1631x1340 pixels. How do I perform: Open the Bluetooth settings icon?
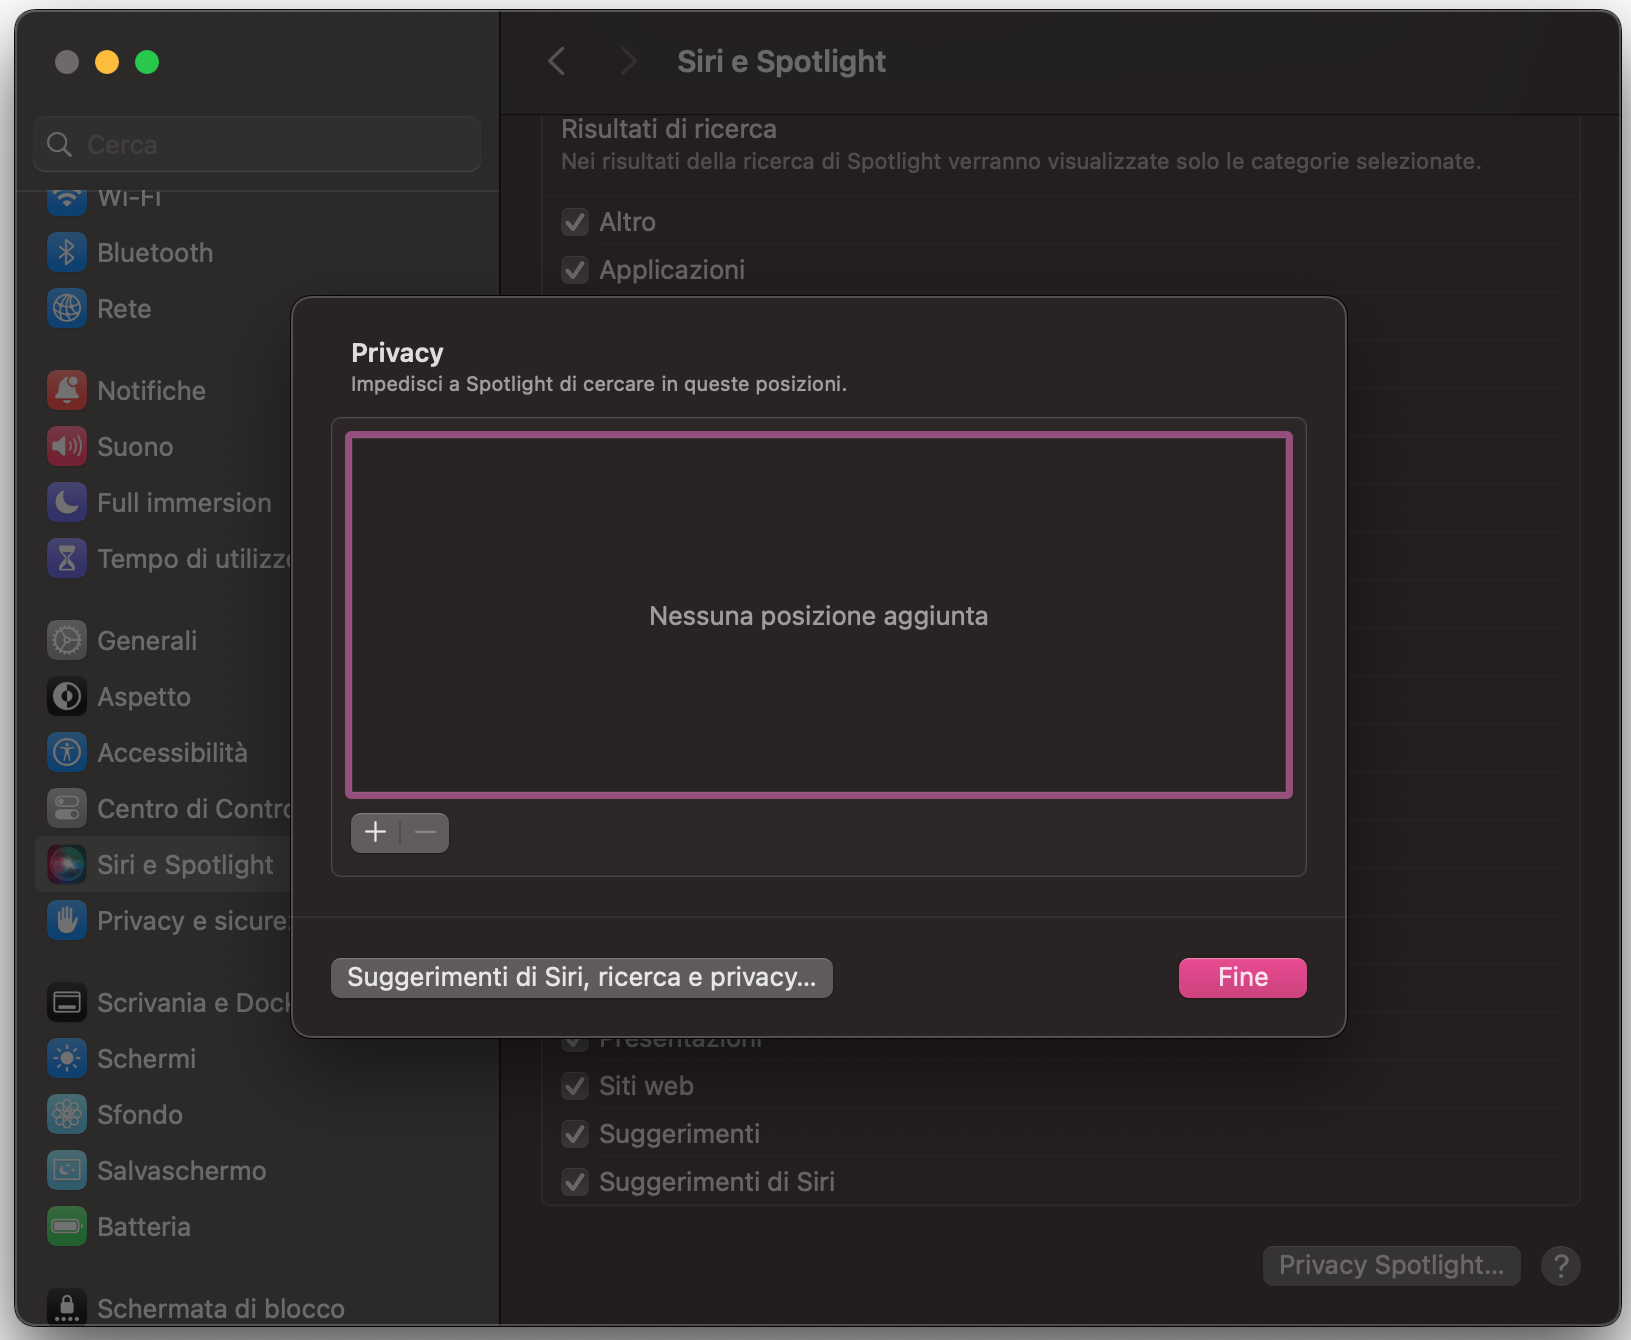(66, 252)
